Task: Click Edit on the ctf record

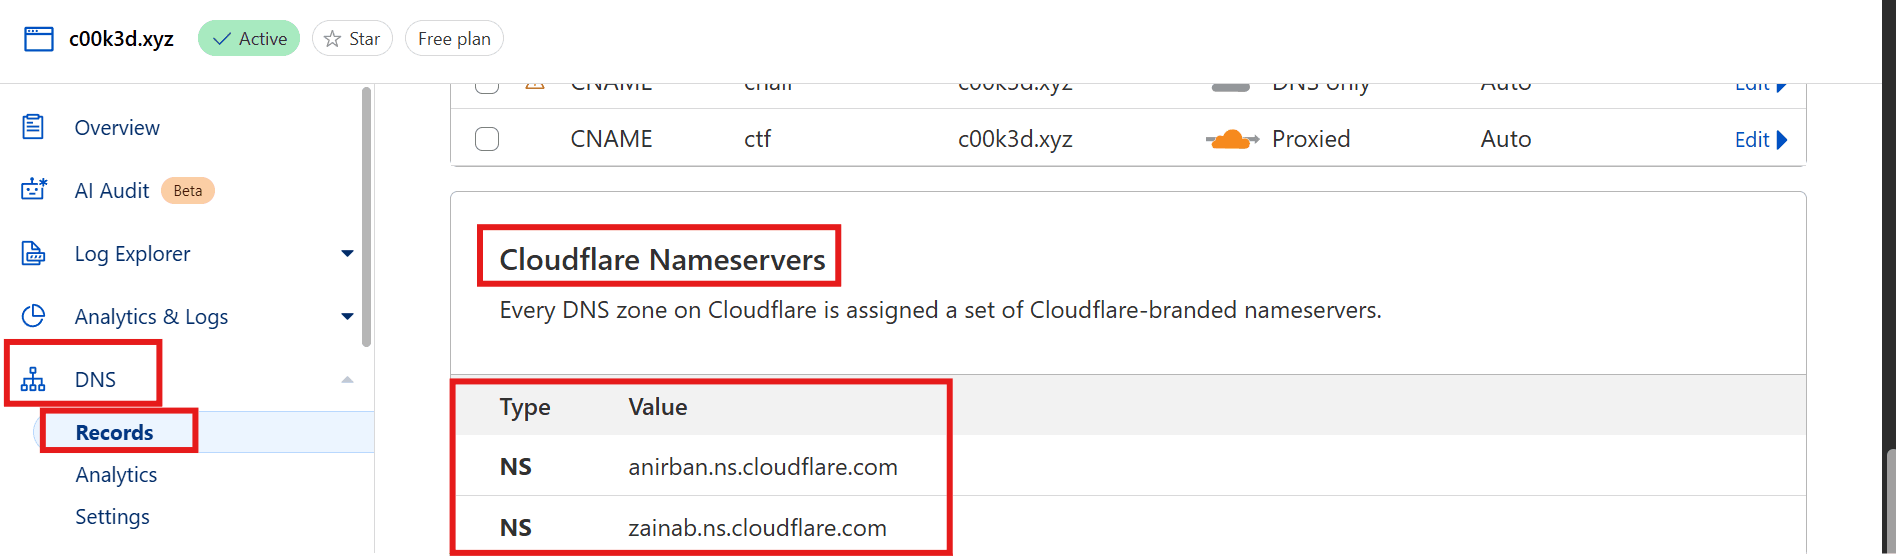Action: (1760, 140)
